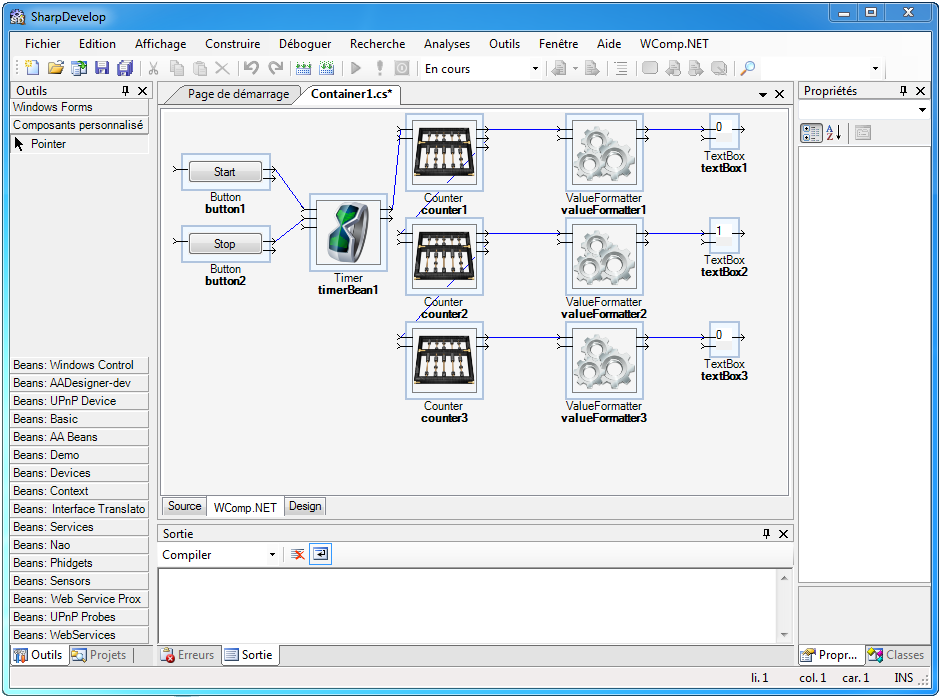
Task: Expand the Windows Forms toolbox category
Action: tap(79, 107)
